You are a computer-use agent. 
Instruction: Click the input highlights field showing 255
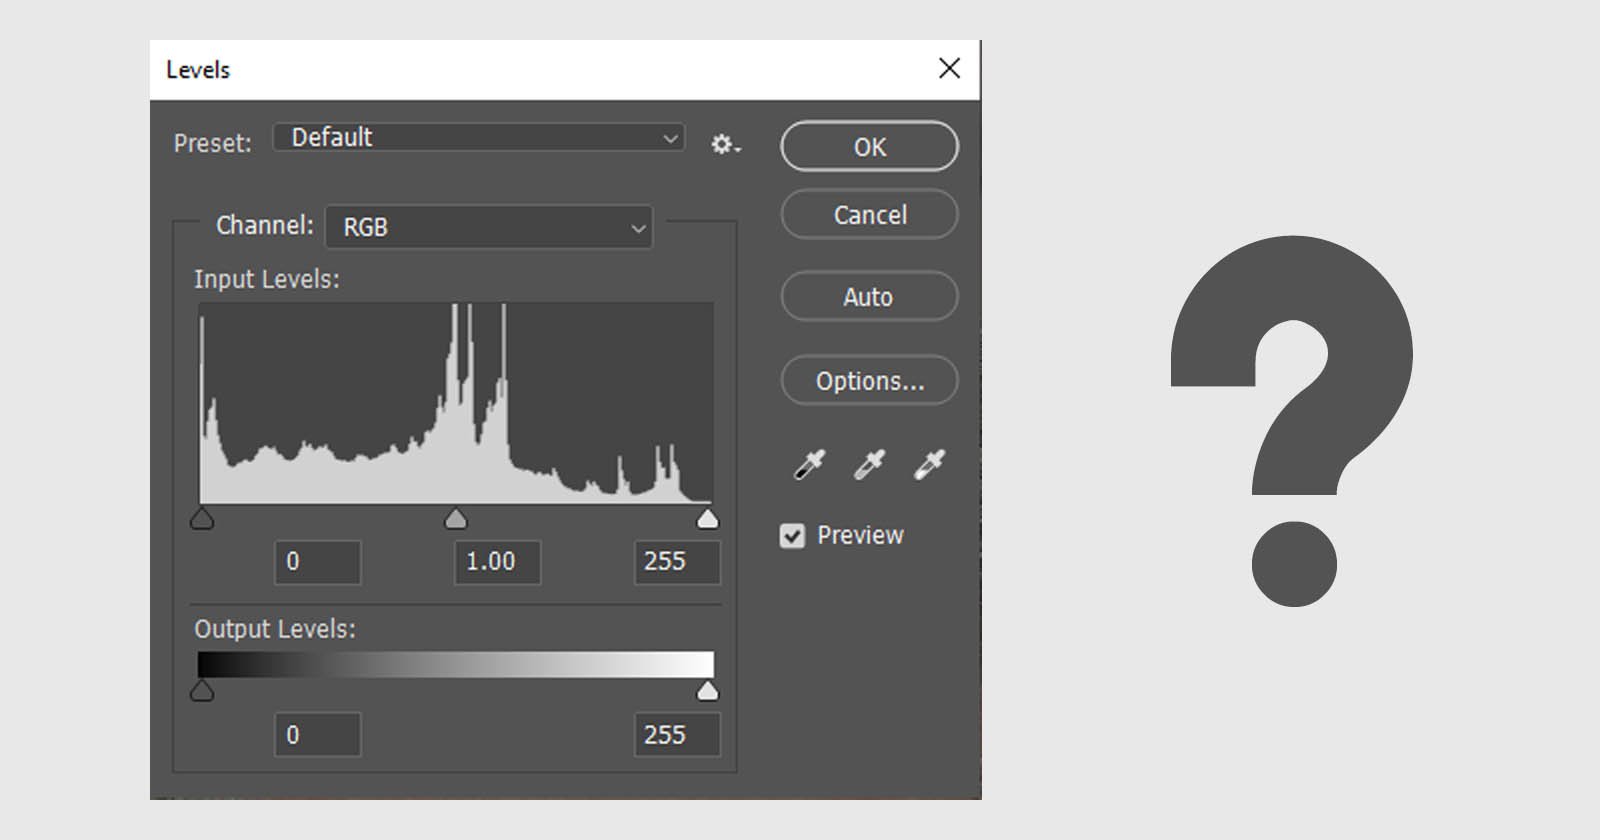(677, 562)
